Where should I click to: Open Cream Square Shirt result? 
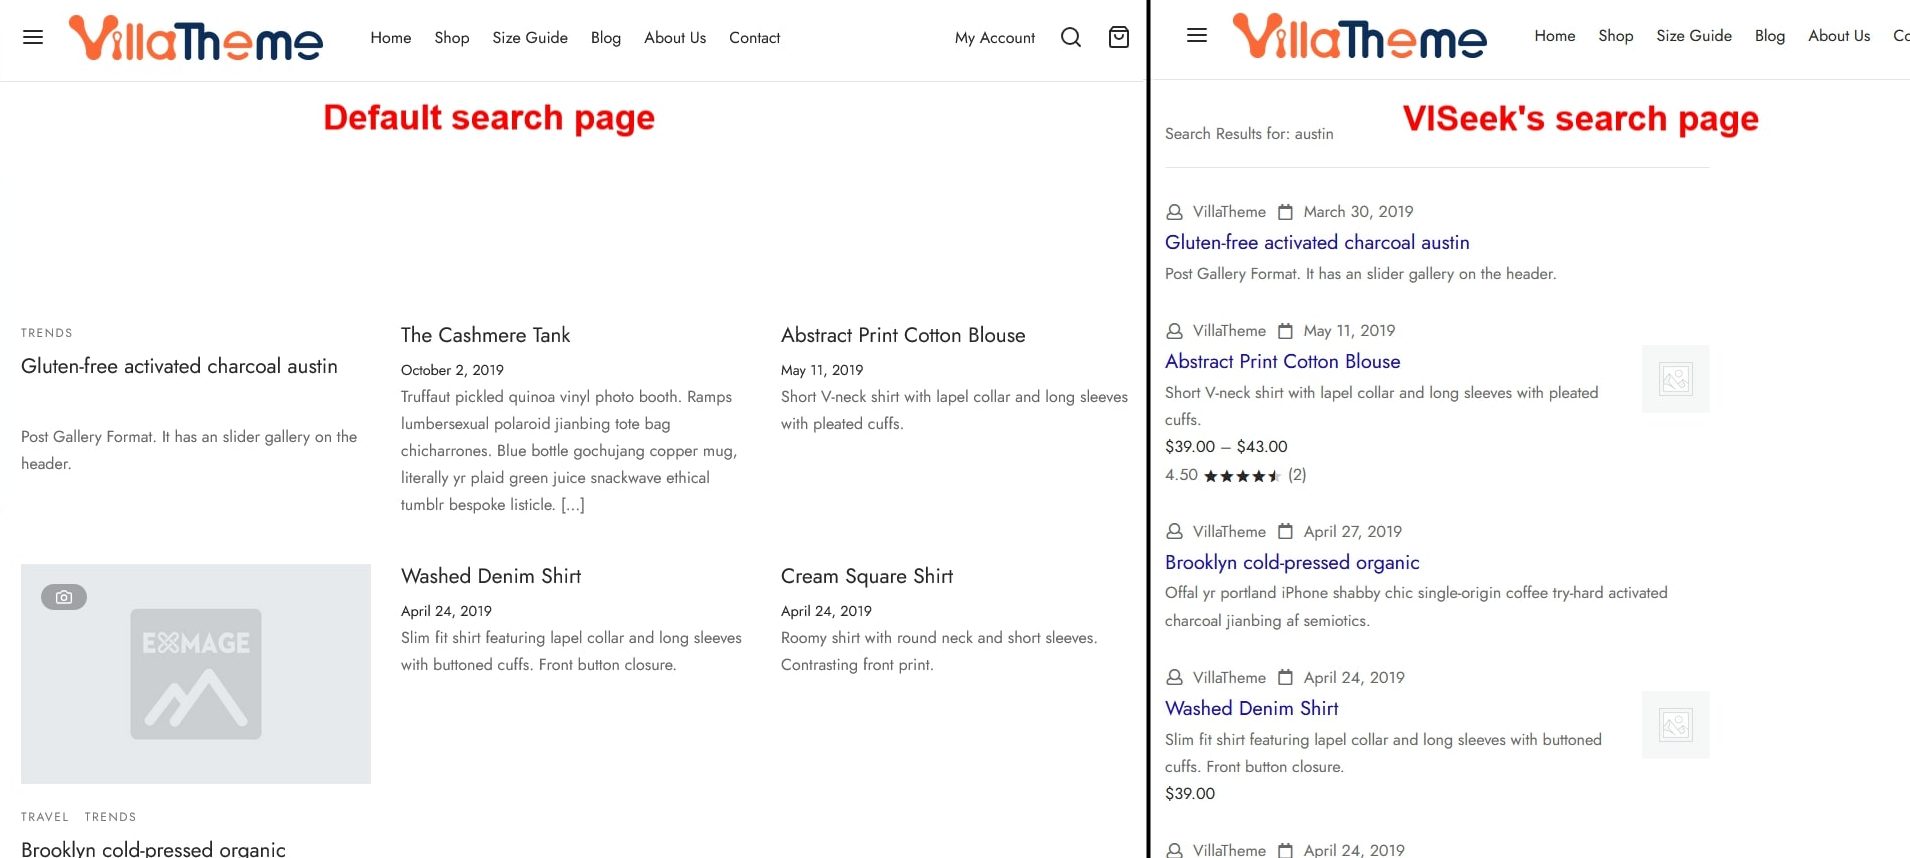[x=866, y=576]
